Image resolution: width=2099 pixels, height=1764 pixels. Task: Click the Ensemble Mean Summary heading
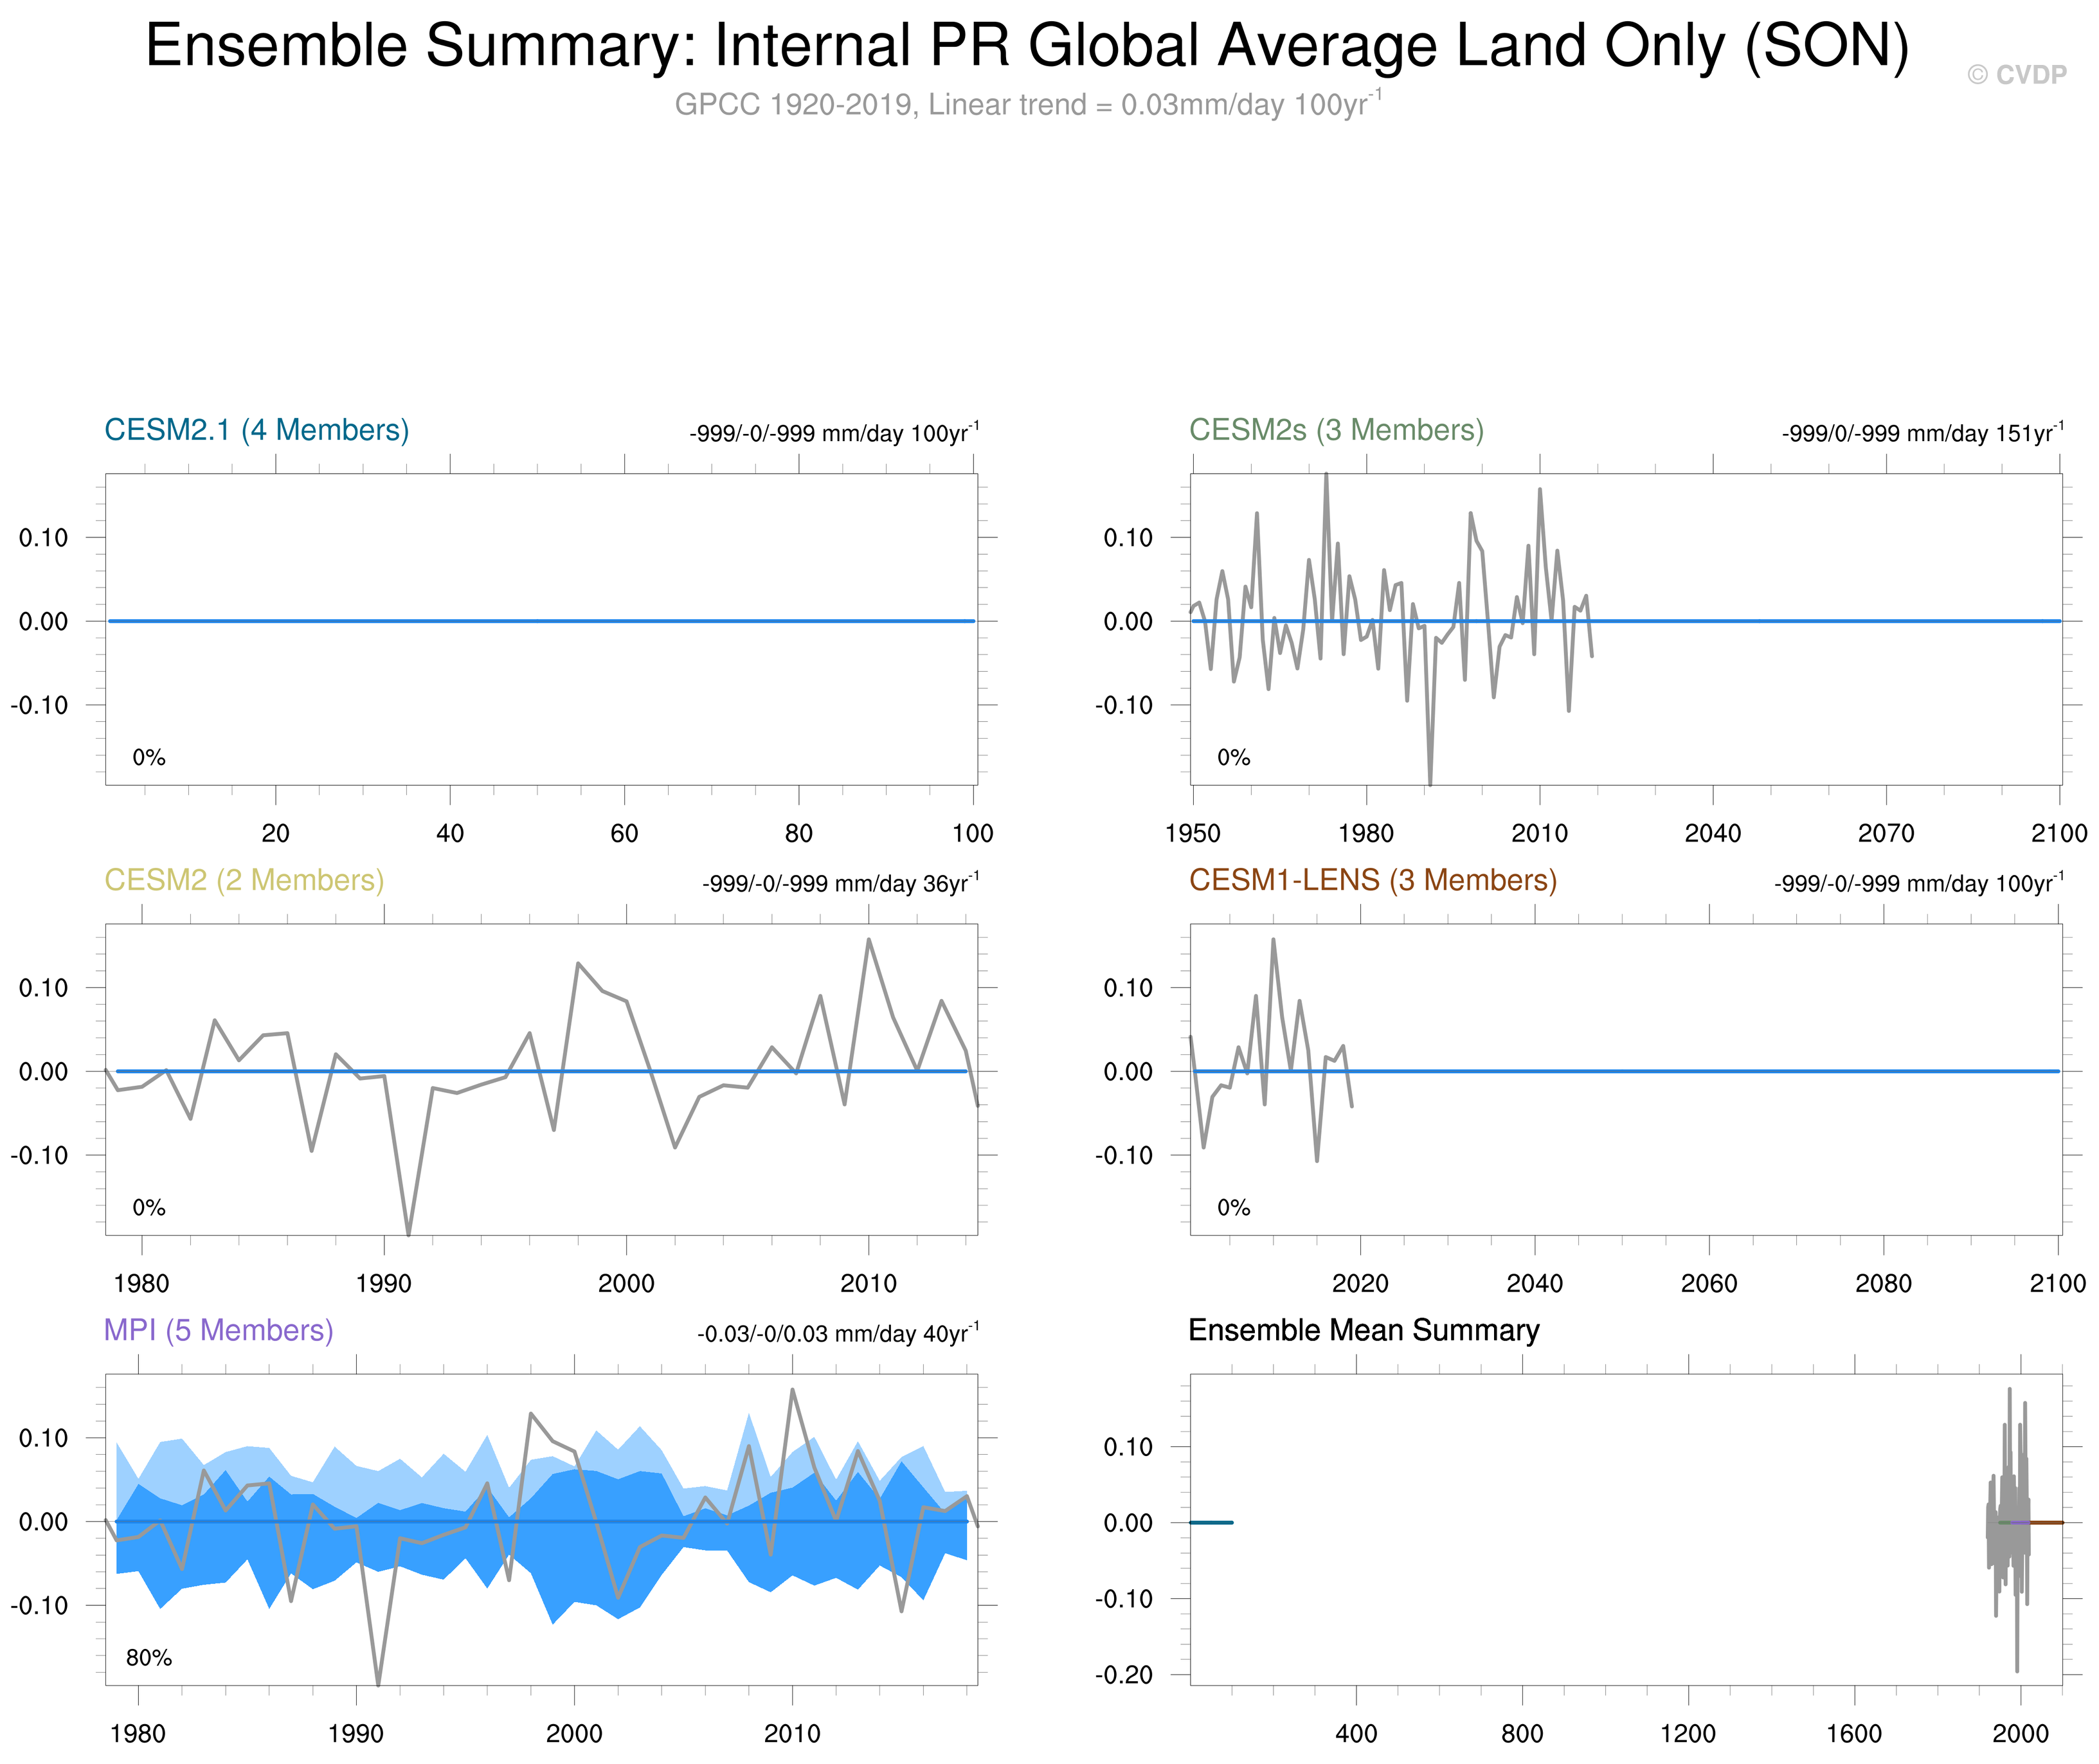coord(1363,1330)
